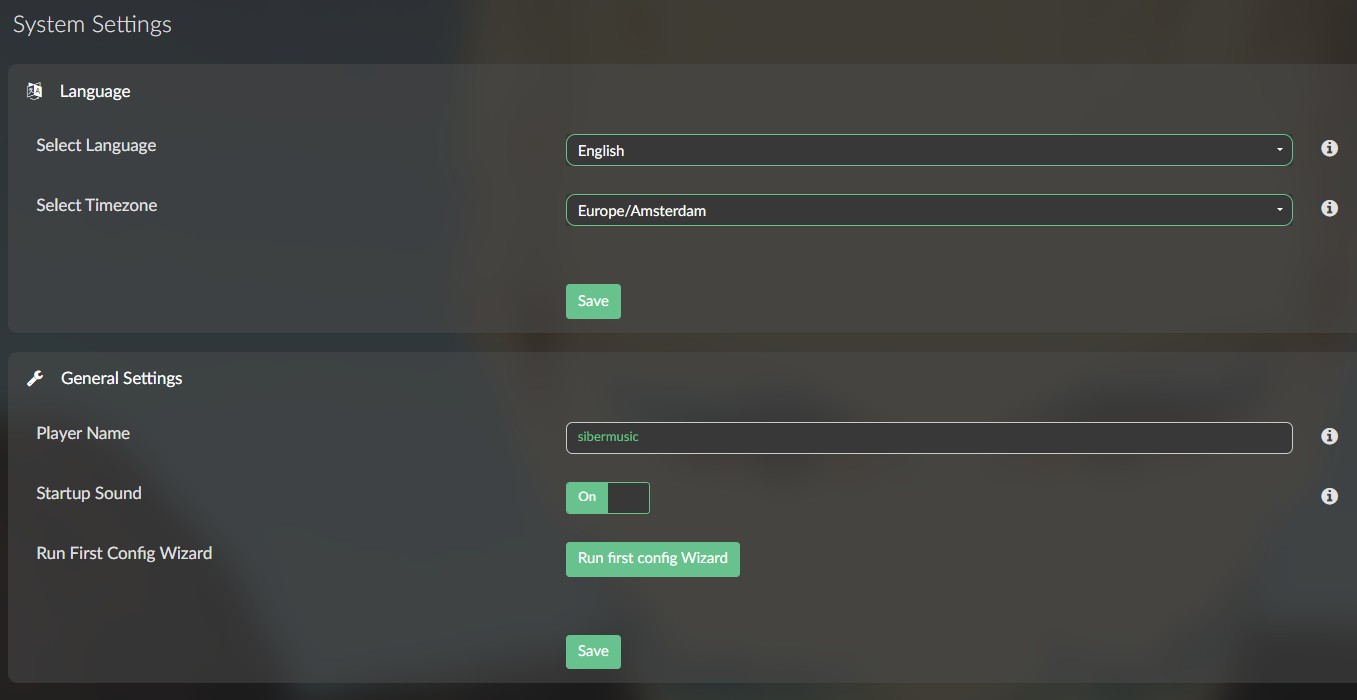Show info icon beside Select Timezone
This screenshot has width=1357, height=700.
click(x=1329, y=208)
